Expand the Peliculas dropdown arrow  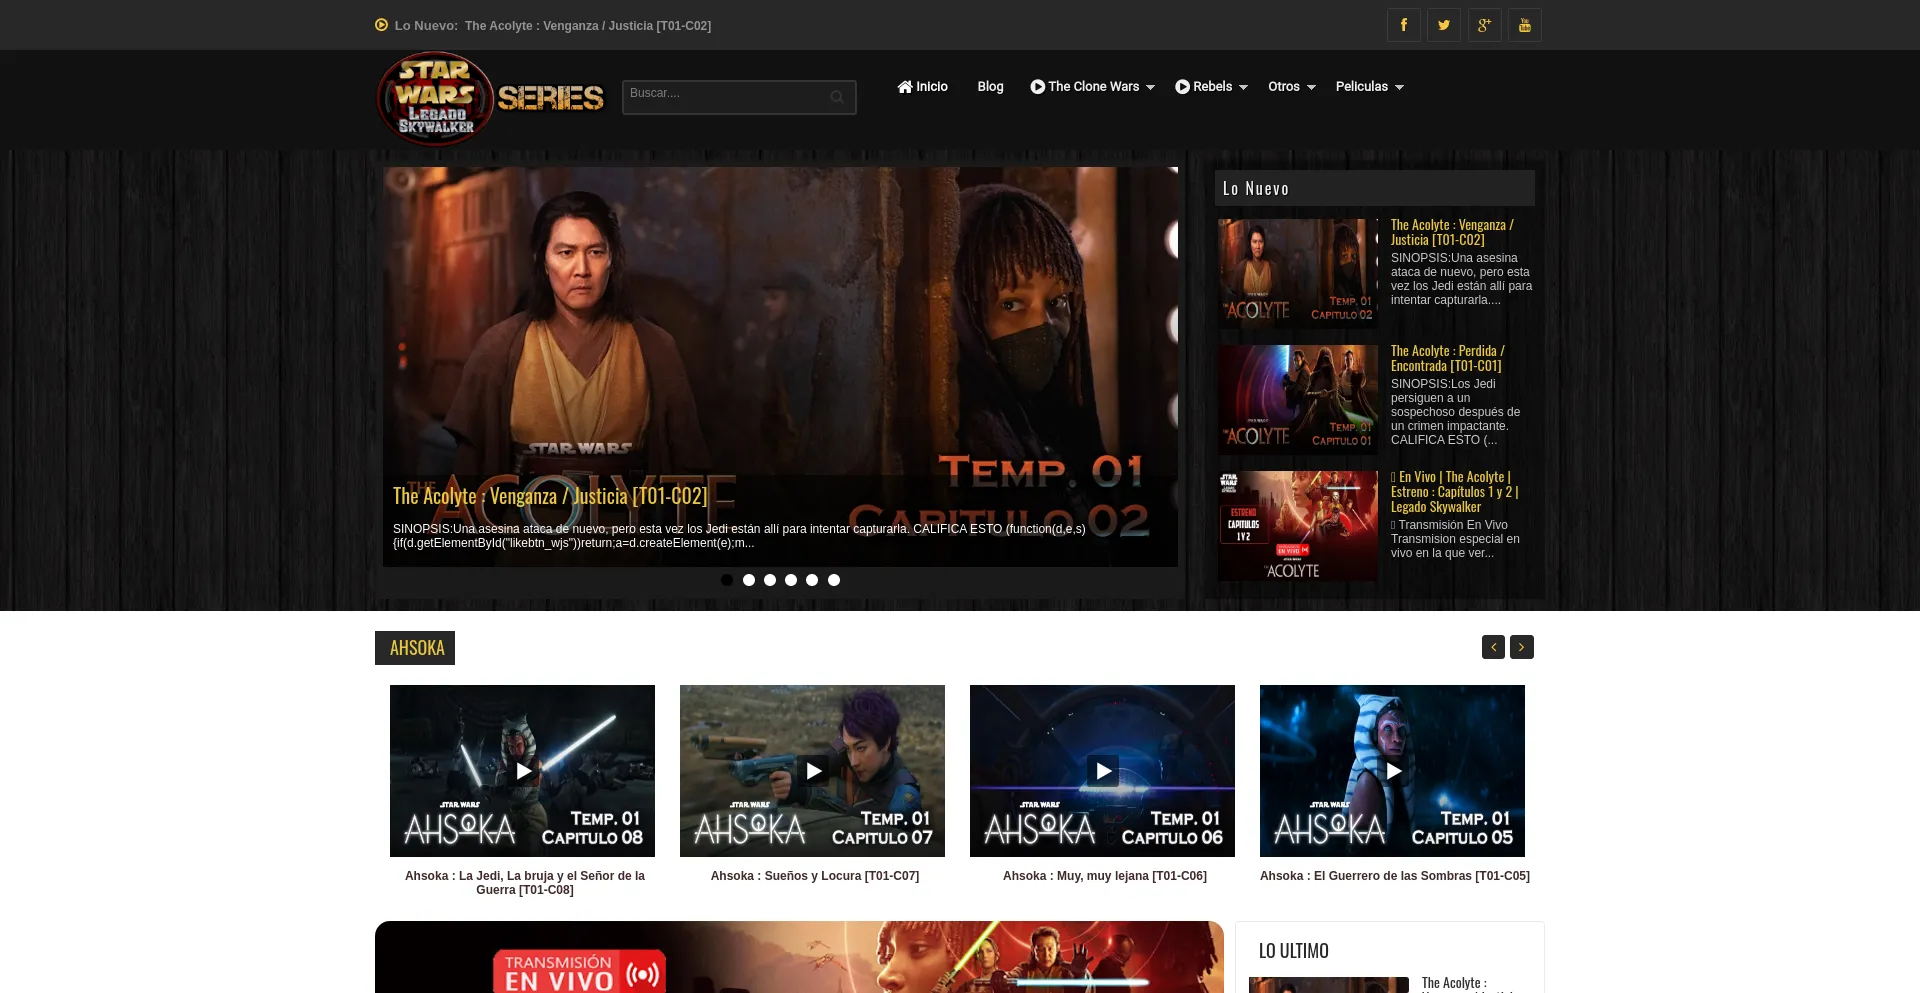point(1399,88)
